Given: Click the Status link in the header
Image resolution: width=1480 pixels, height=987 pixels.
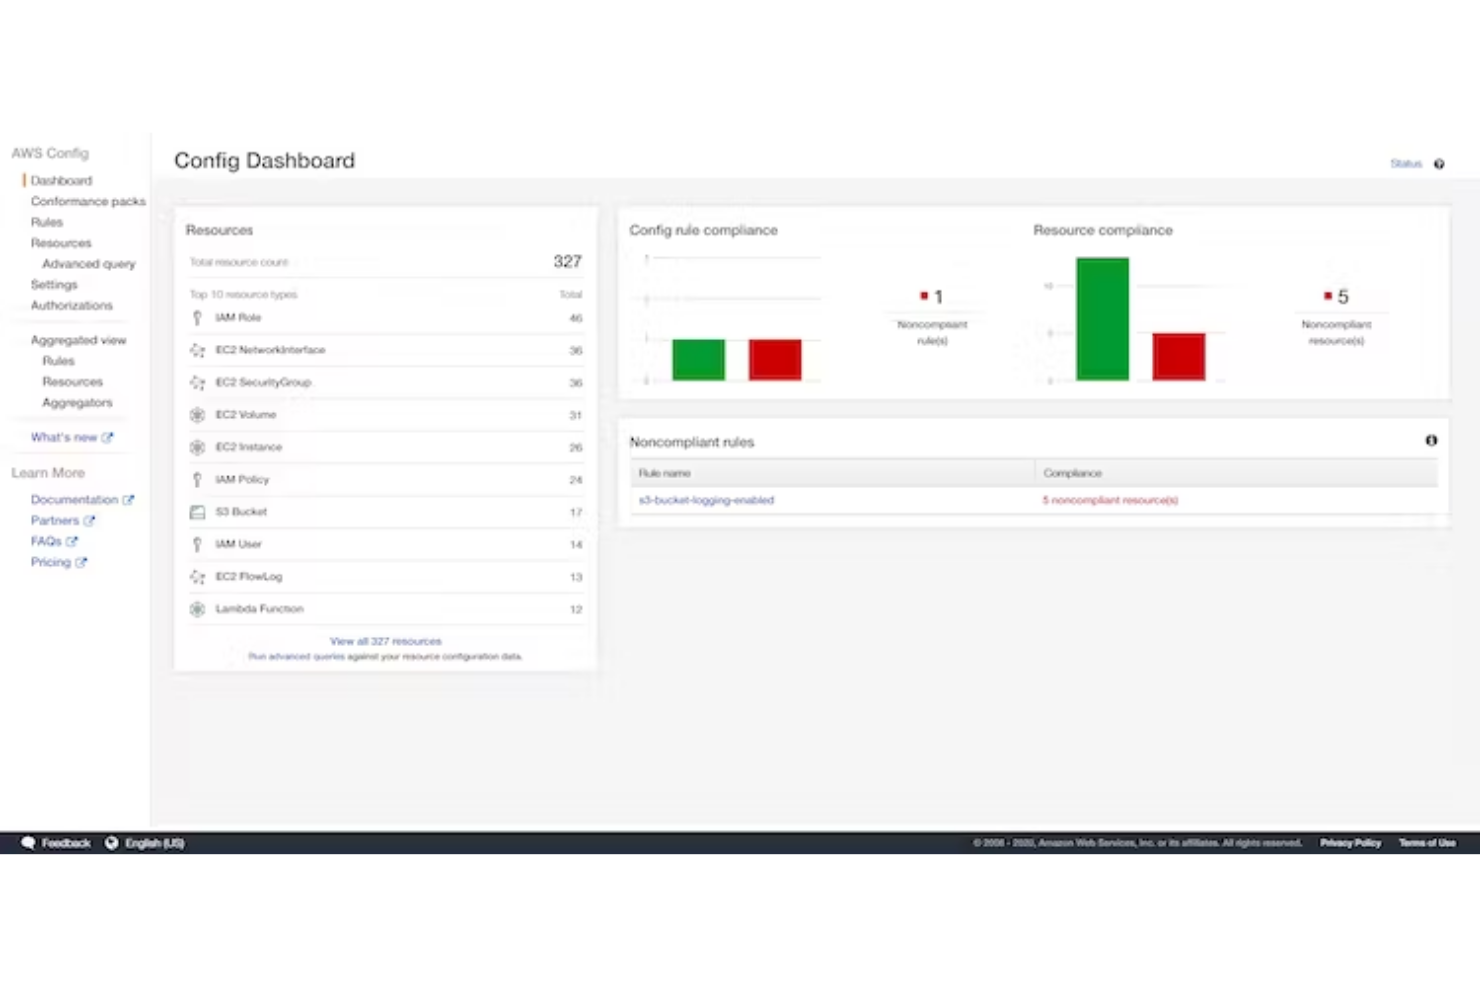Looking at the screenshot, I should (1406, 163).
